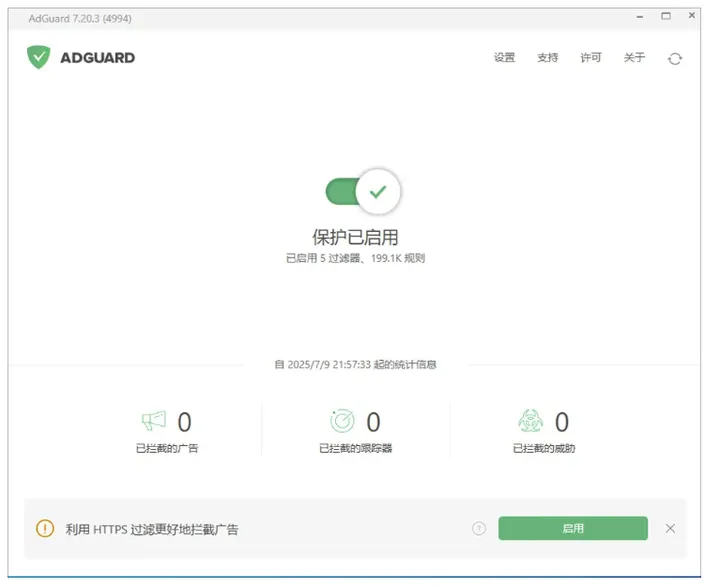Open the 支持 menu

coord(547,57)
